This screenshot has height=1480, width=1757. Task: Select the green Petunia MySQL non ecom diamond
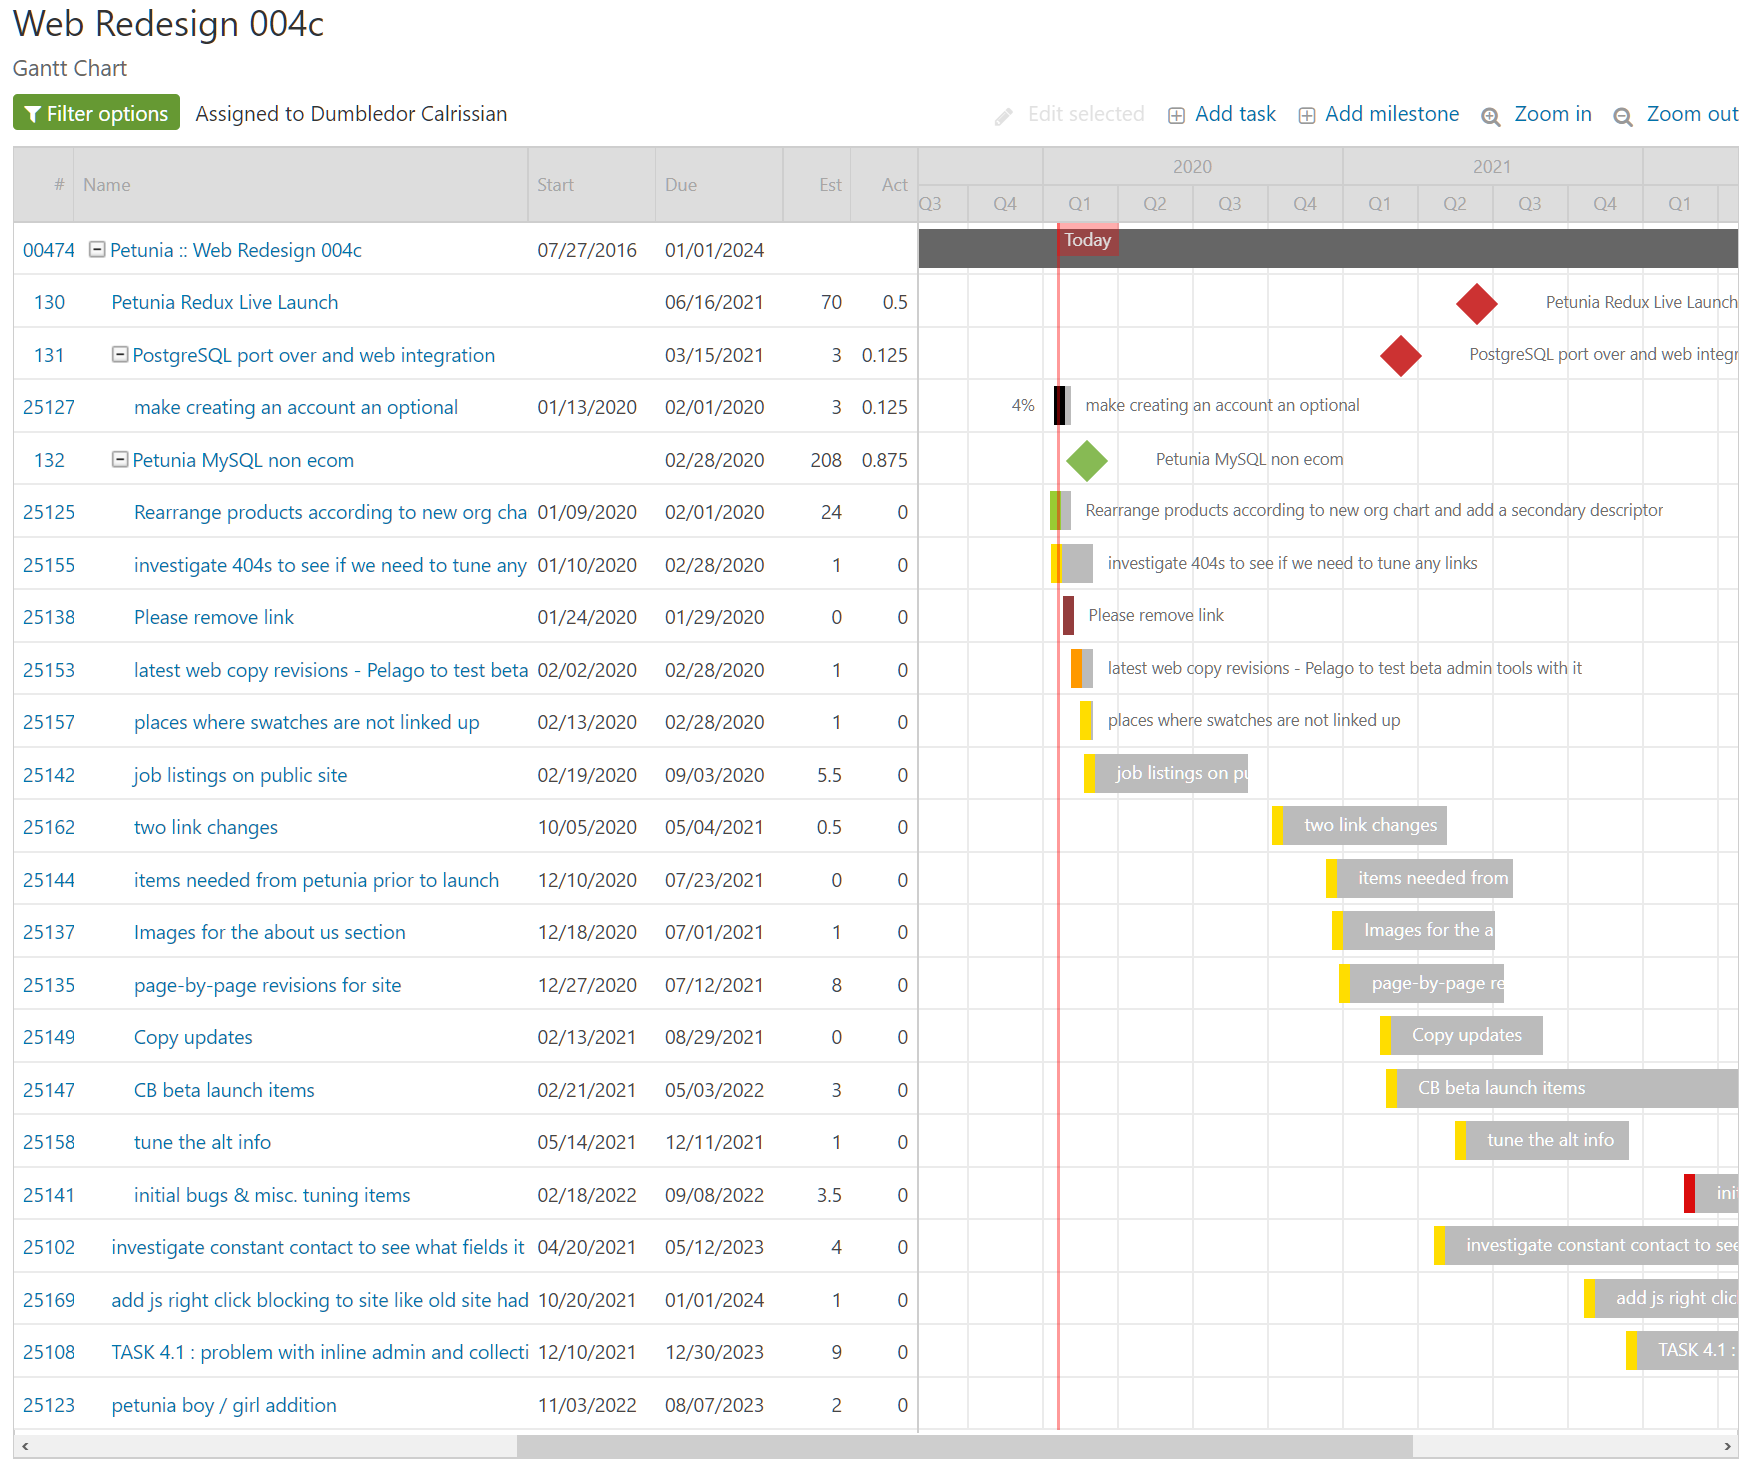pos(1087,460)
